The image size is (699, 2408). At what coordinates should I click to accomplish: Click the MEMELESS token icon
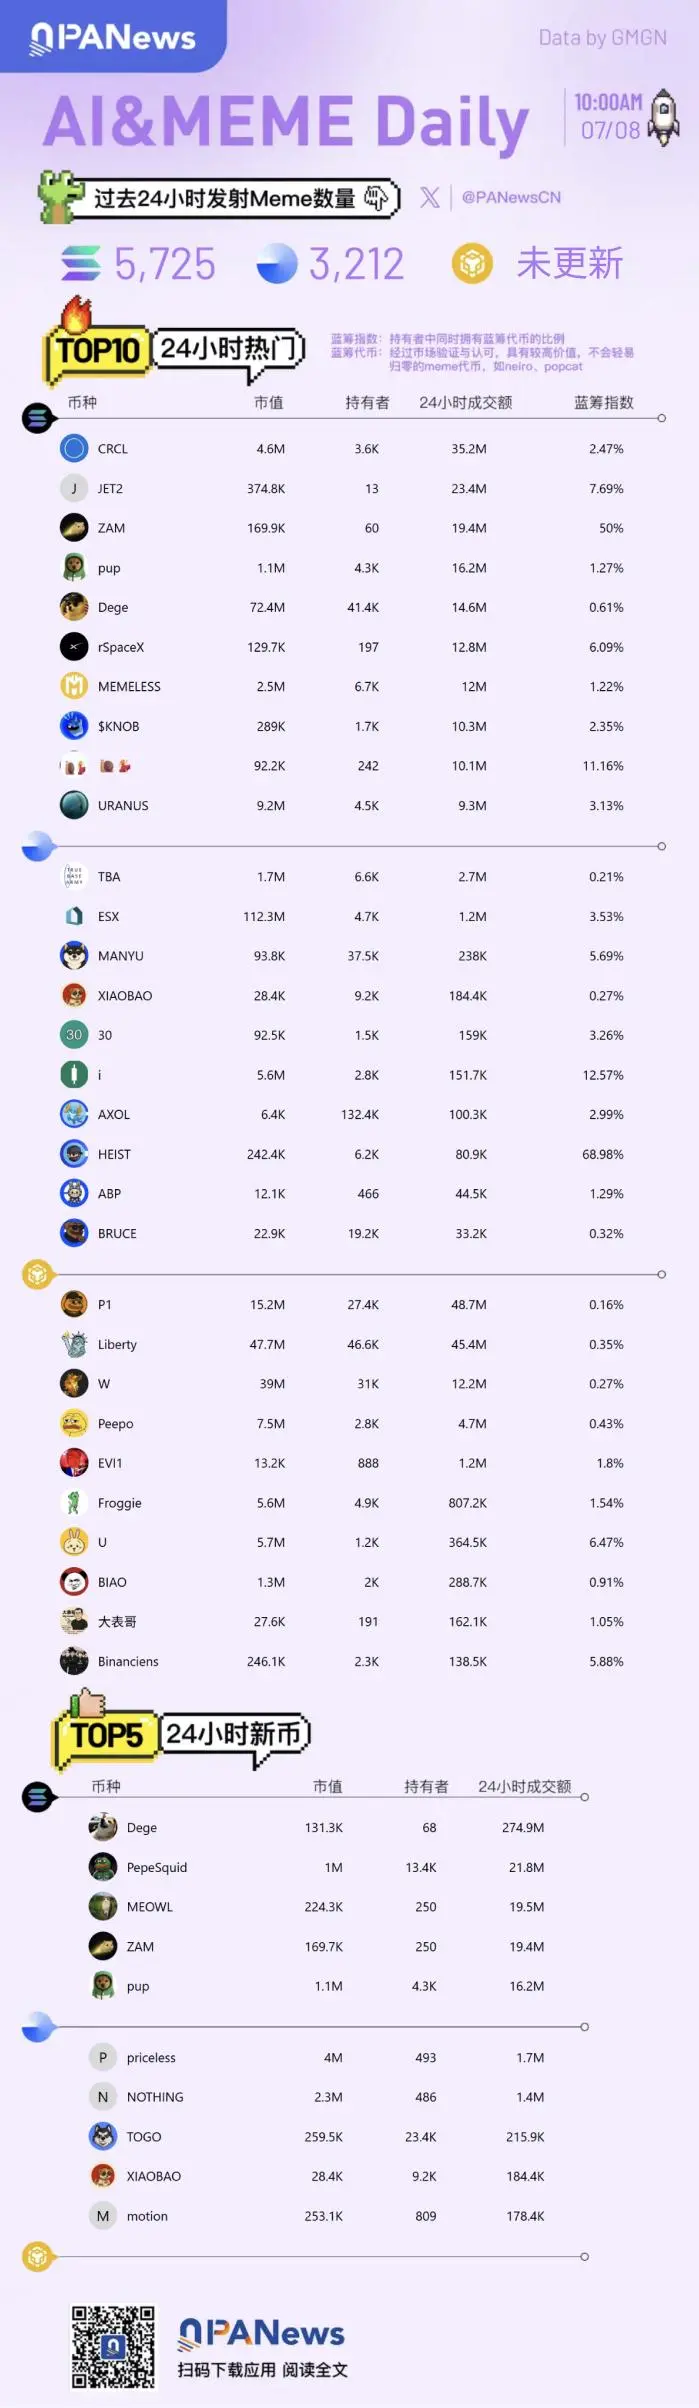click(74, 687)
